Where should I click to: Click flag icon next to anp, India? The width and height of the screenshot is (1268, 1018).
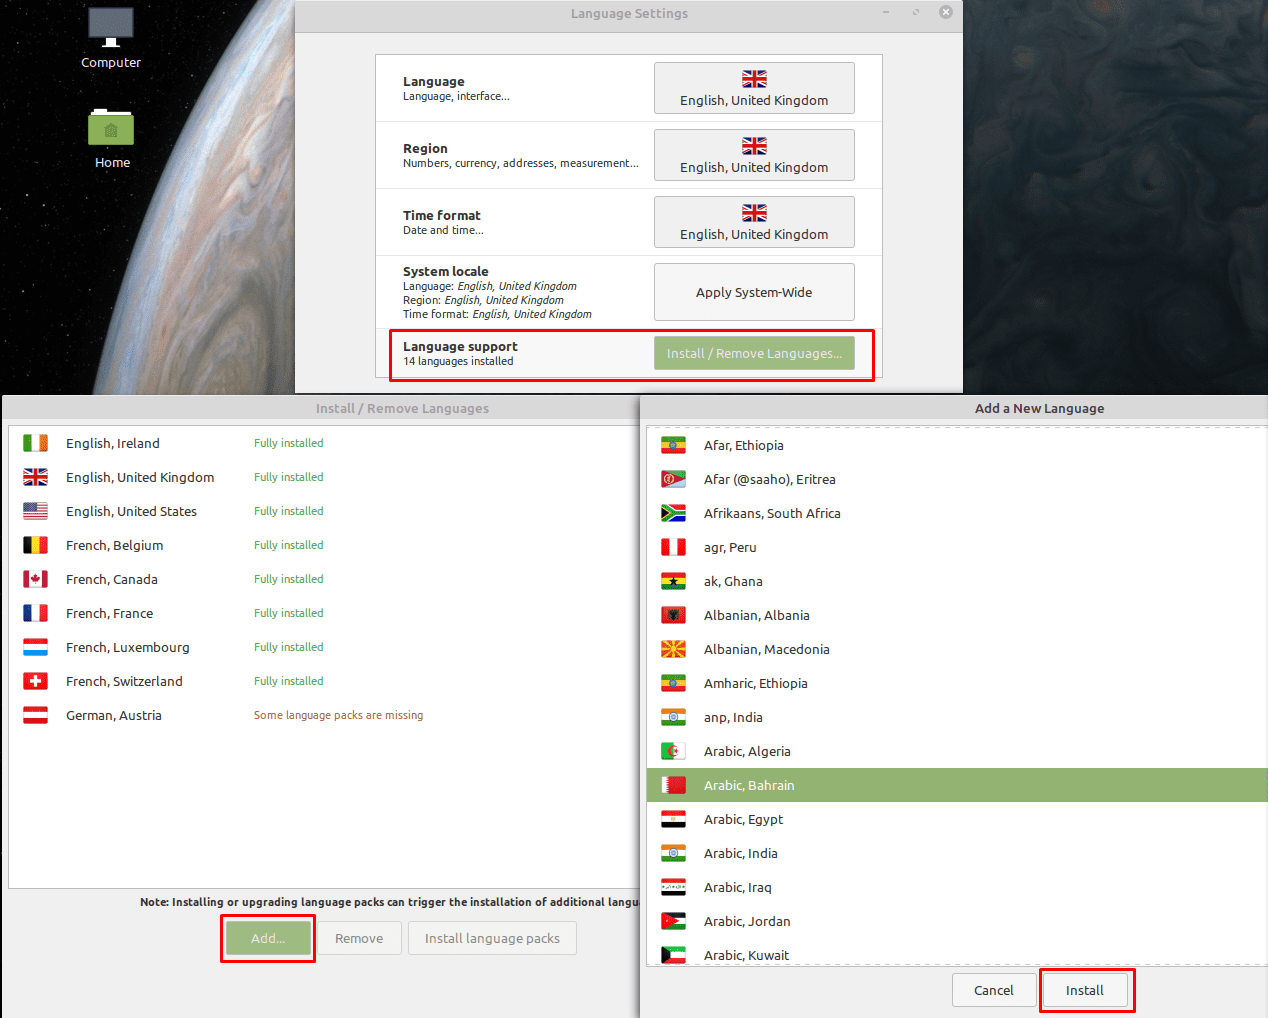coord(674,717)
